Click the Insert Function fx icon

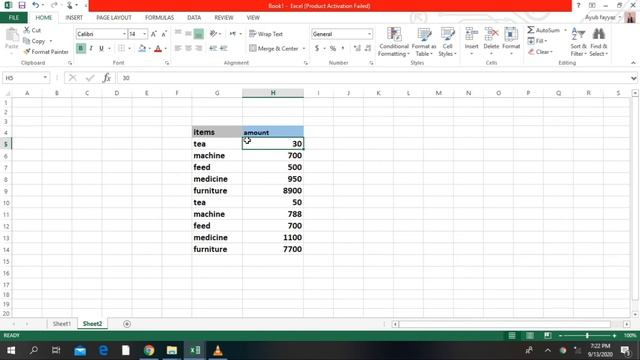pos(107,78)
